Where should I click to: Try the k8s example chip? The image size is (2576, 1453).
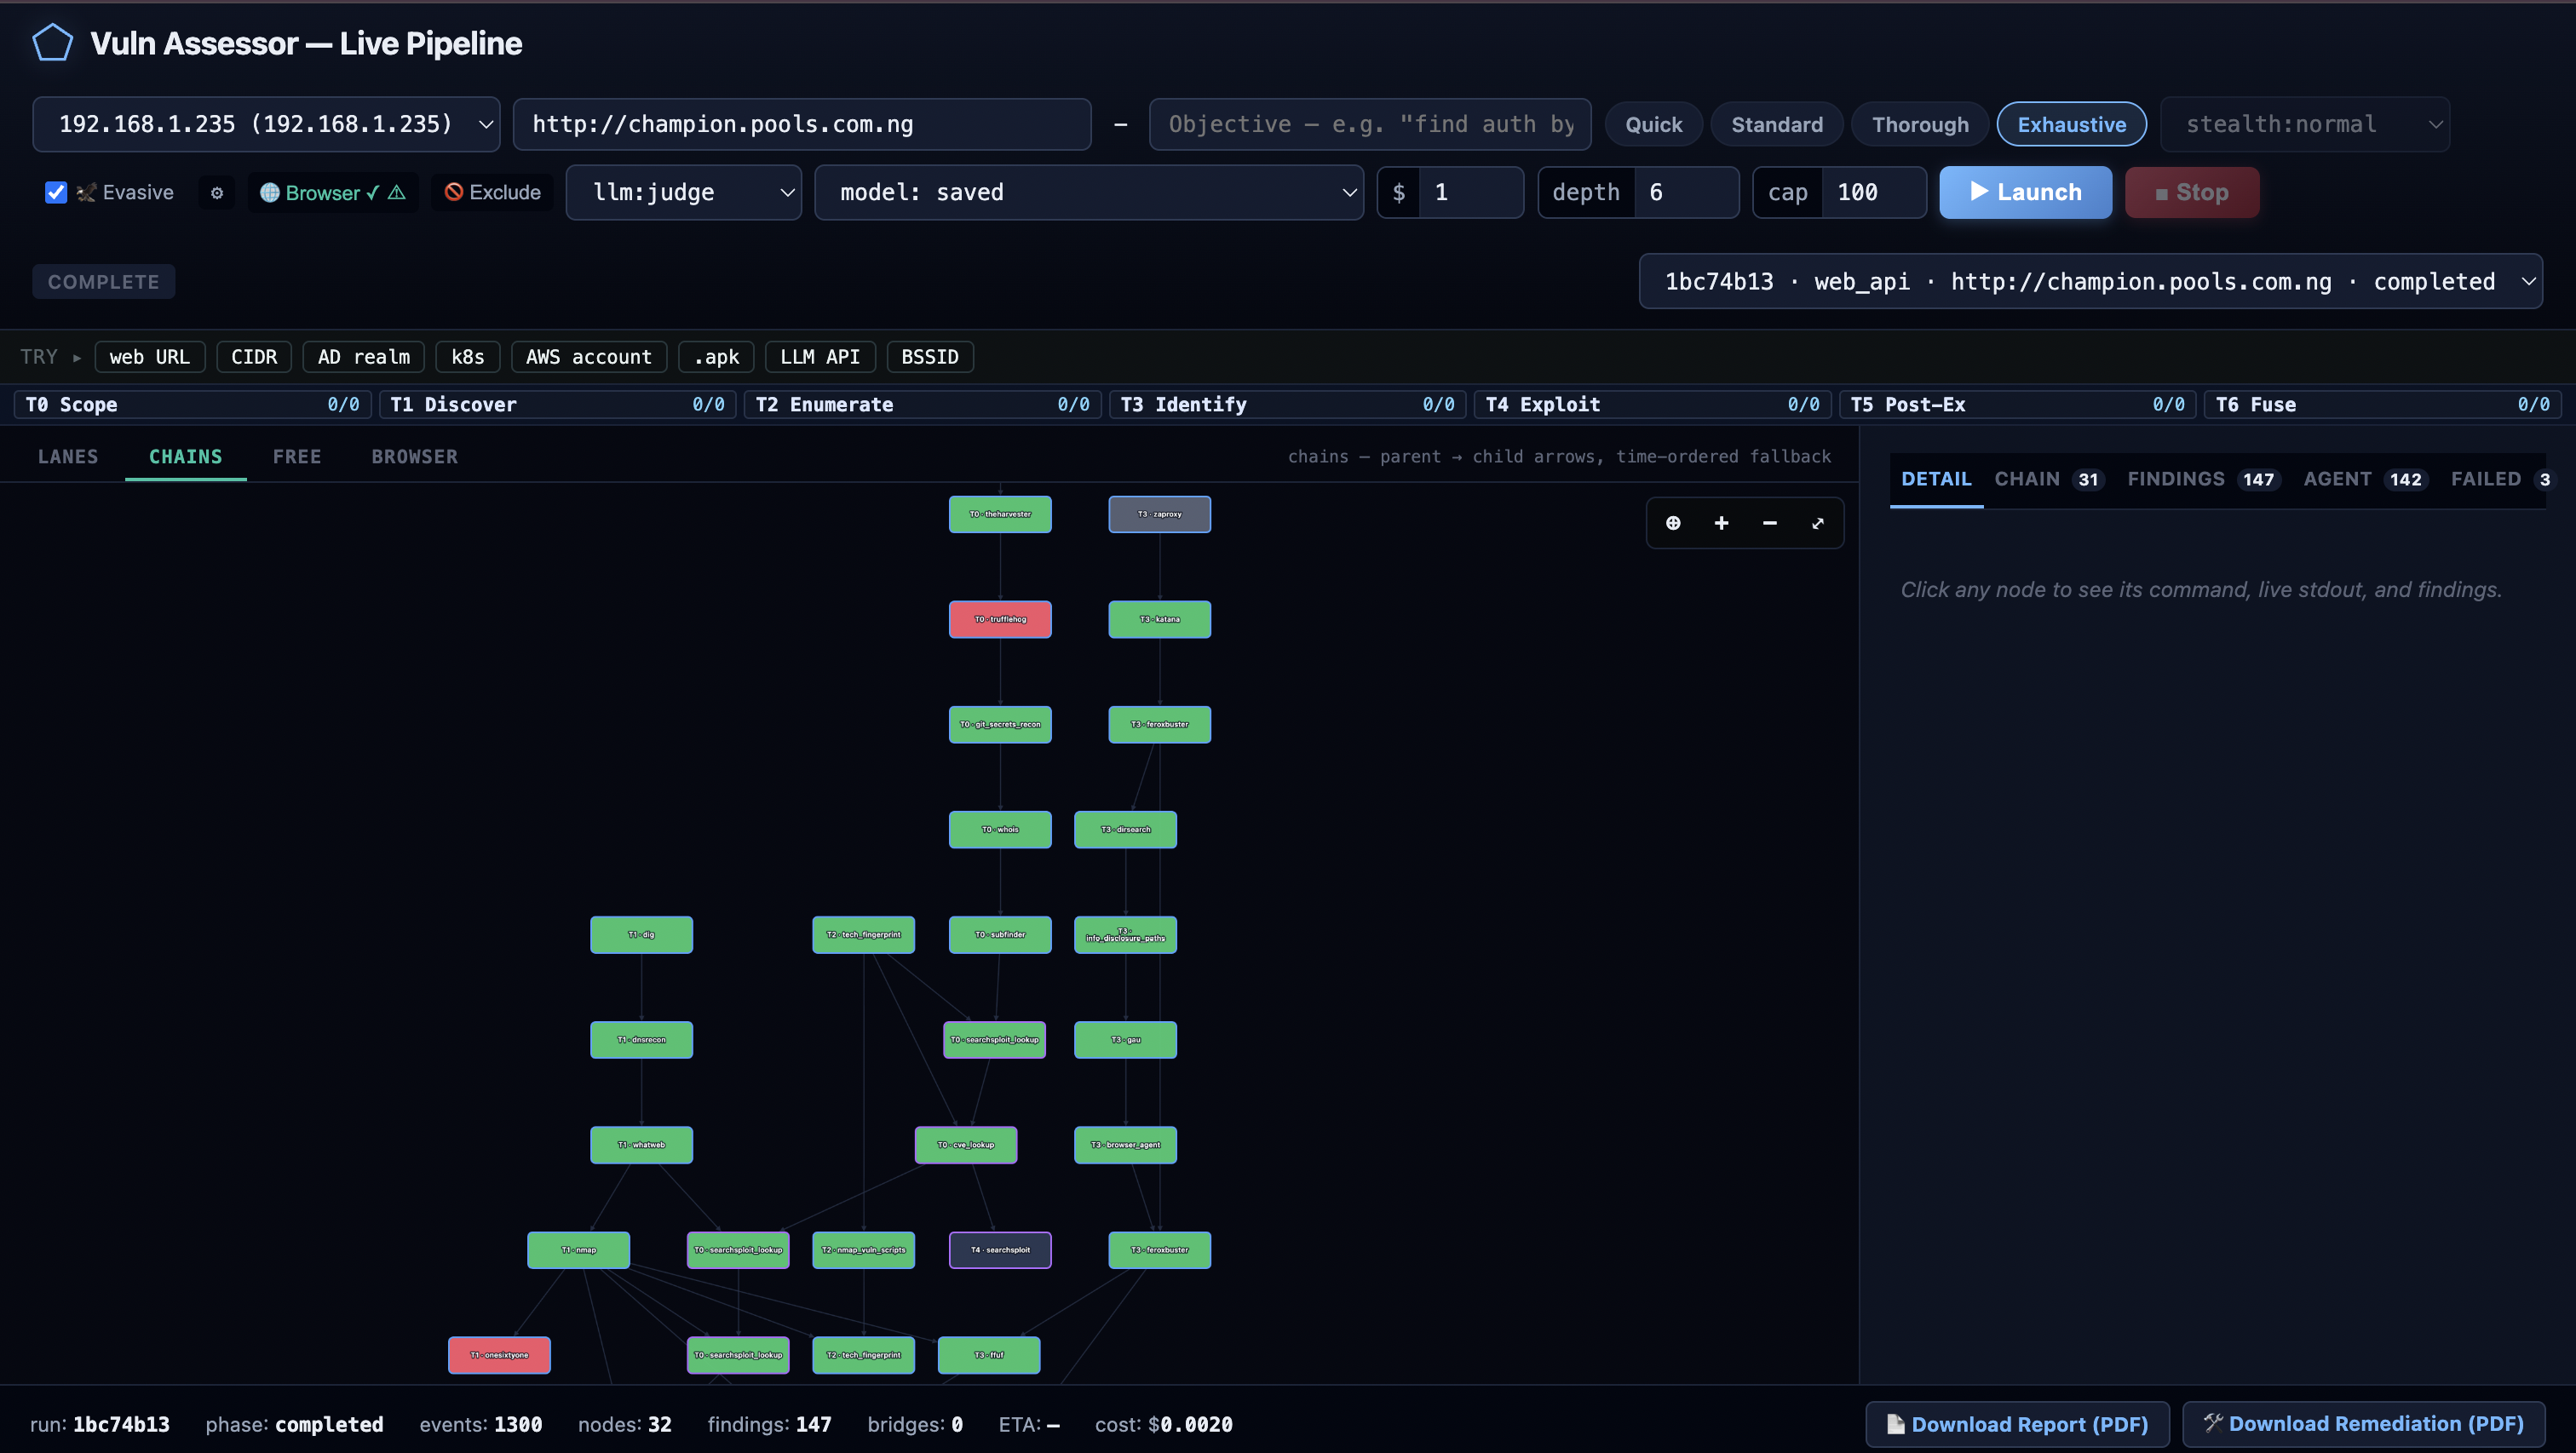click(467, 356)
